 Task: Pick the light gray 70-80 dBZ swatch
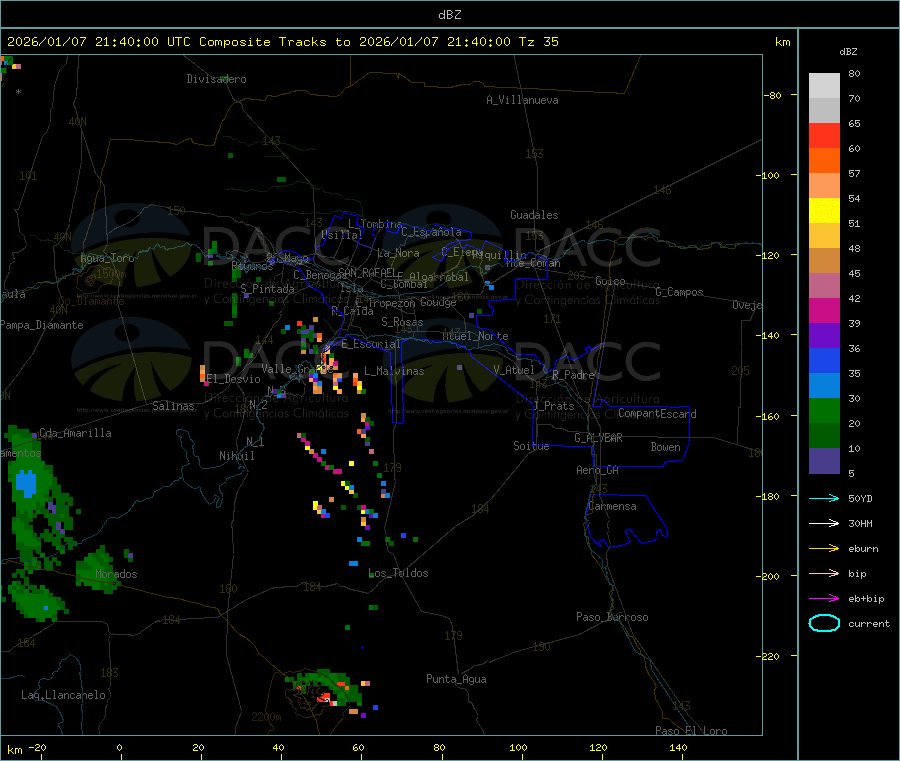pyautogui.click(x=824, y=86)
